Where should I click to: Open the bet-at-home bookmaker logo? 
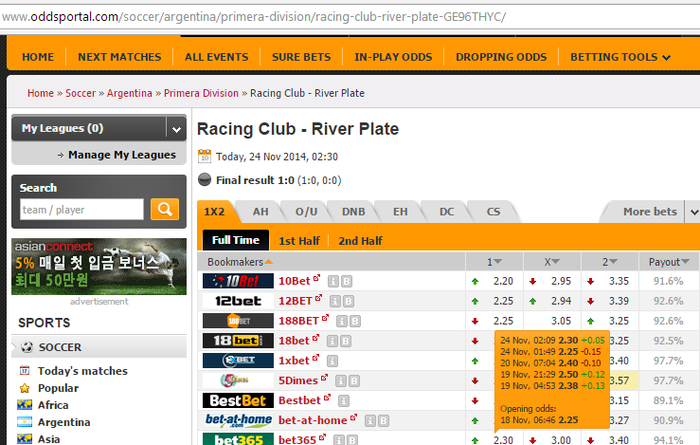pos(238,420)
